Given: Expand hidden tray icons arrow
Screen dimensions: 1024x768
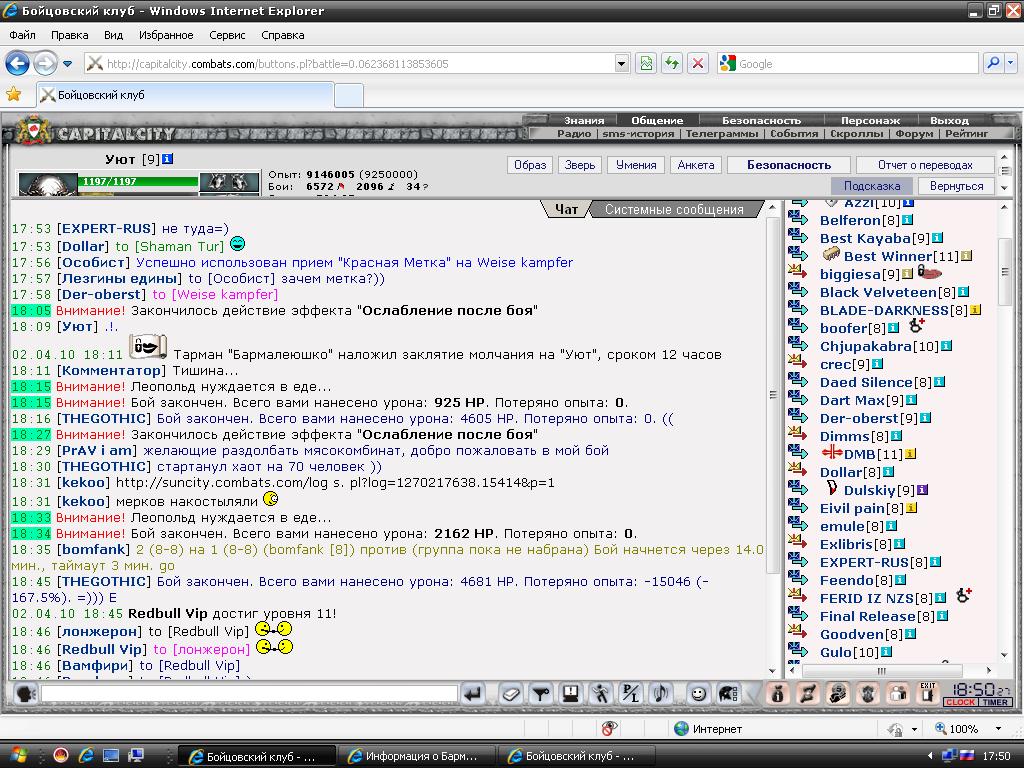Looking at the screenshot, I should tap(930, 756).
